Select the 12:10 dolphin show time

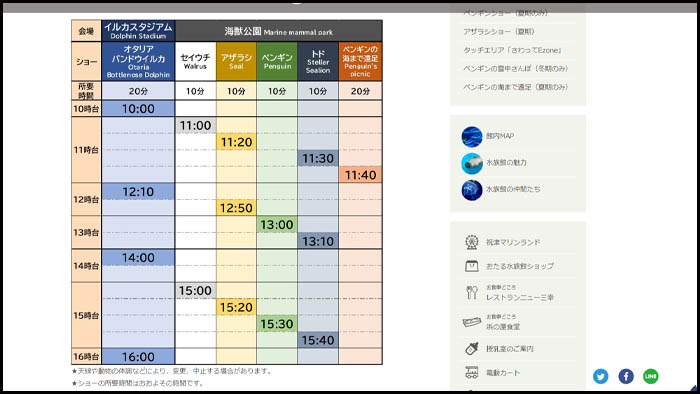pos(138,192)
